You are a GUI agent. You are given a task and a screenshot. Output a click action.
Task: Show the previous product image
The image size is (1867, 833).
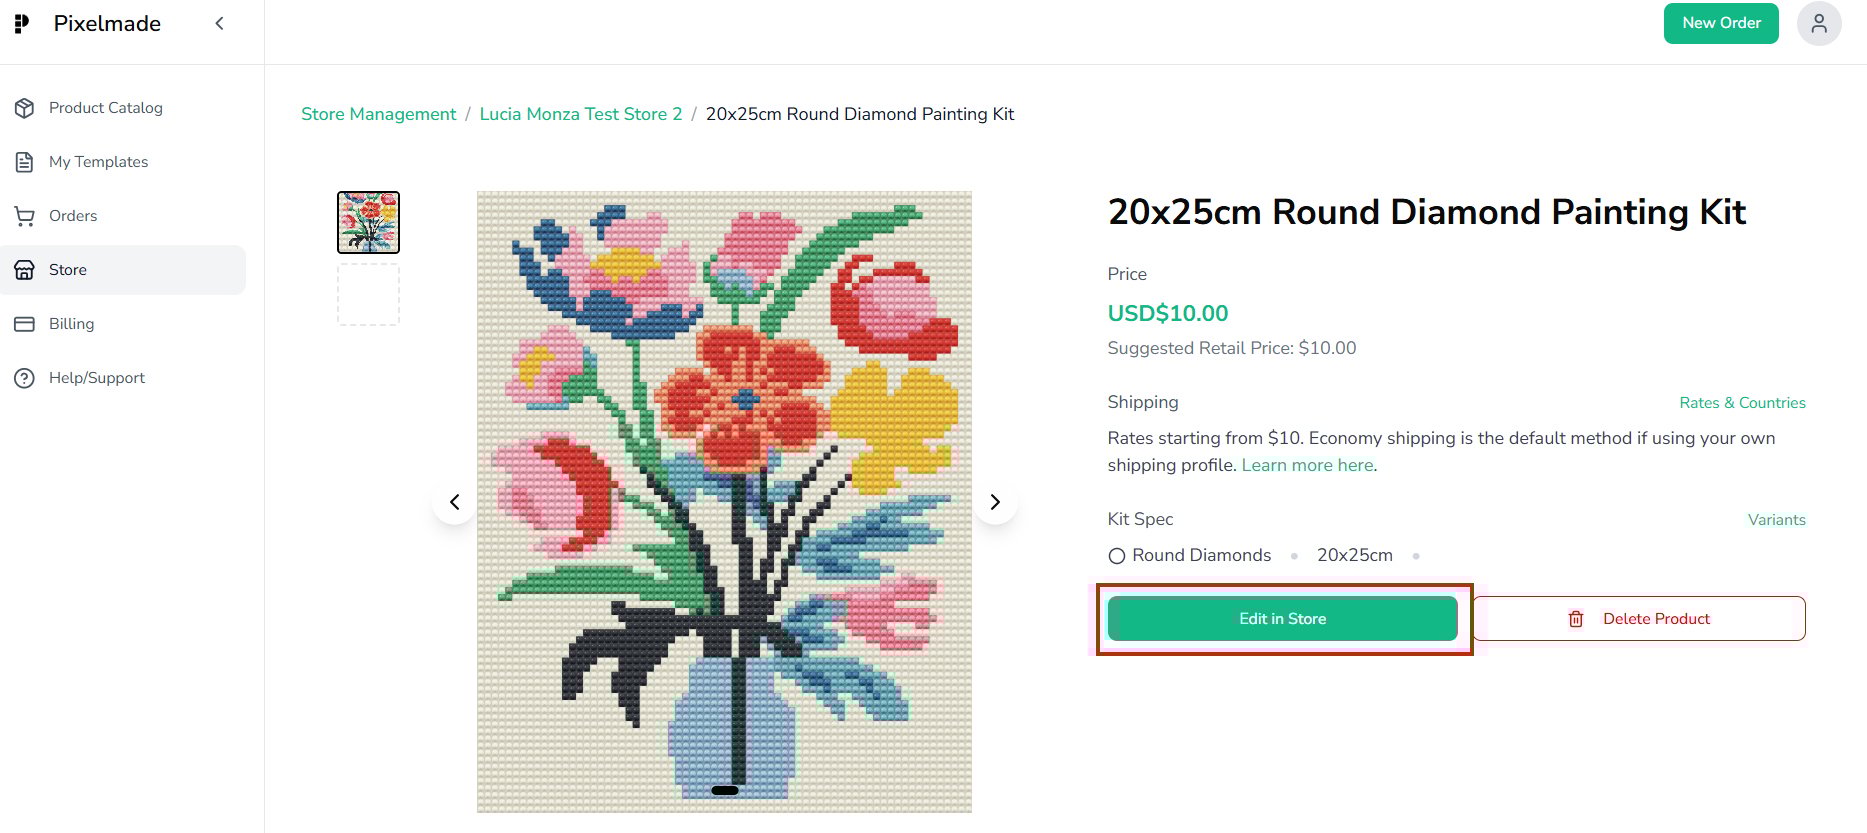coord(455,502)
